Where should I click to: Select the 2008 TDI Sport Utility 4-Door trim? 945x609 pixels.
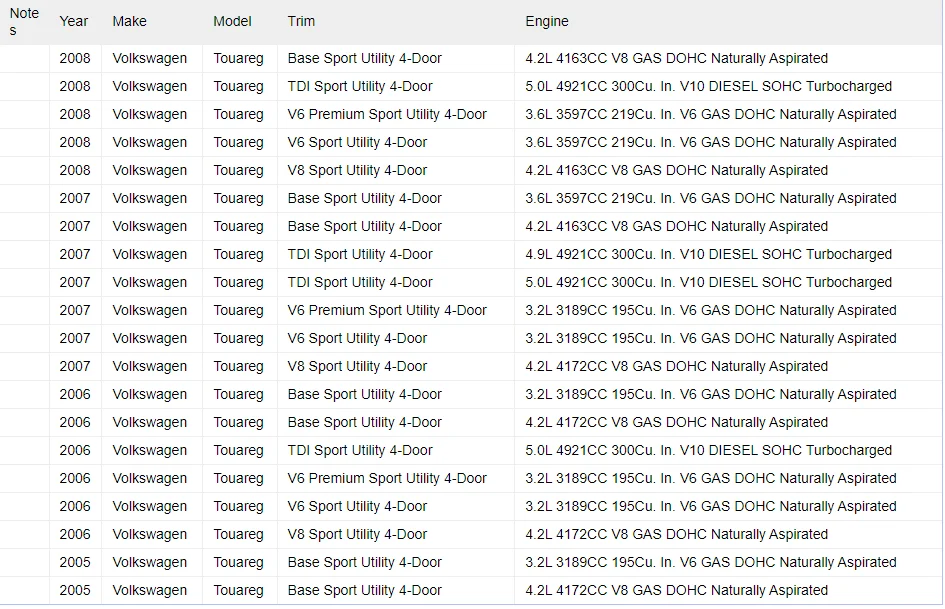360,86
